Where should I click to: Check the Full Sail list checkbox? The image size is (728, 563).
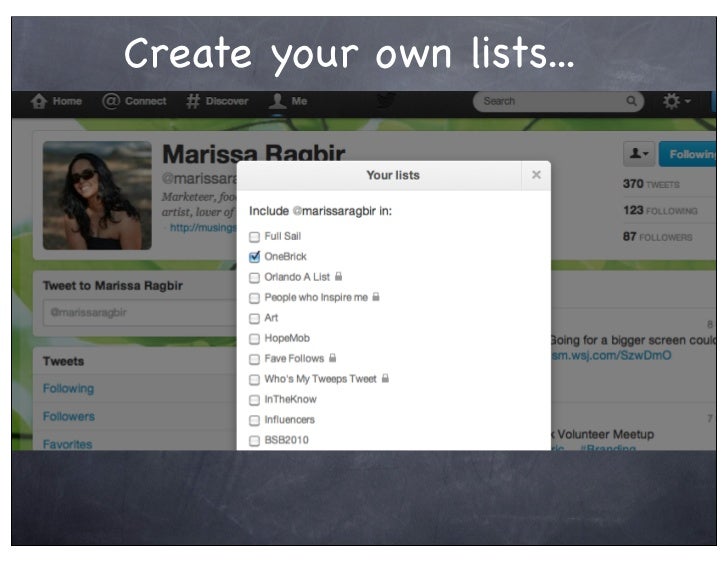tap(254, 237)
